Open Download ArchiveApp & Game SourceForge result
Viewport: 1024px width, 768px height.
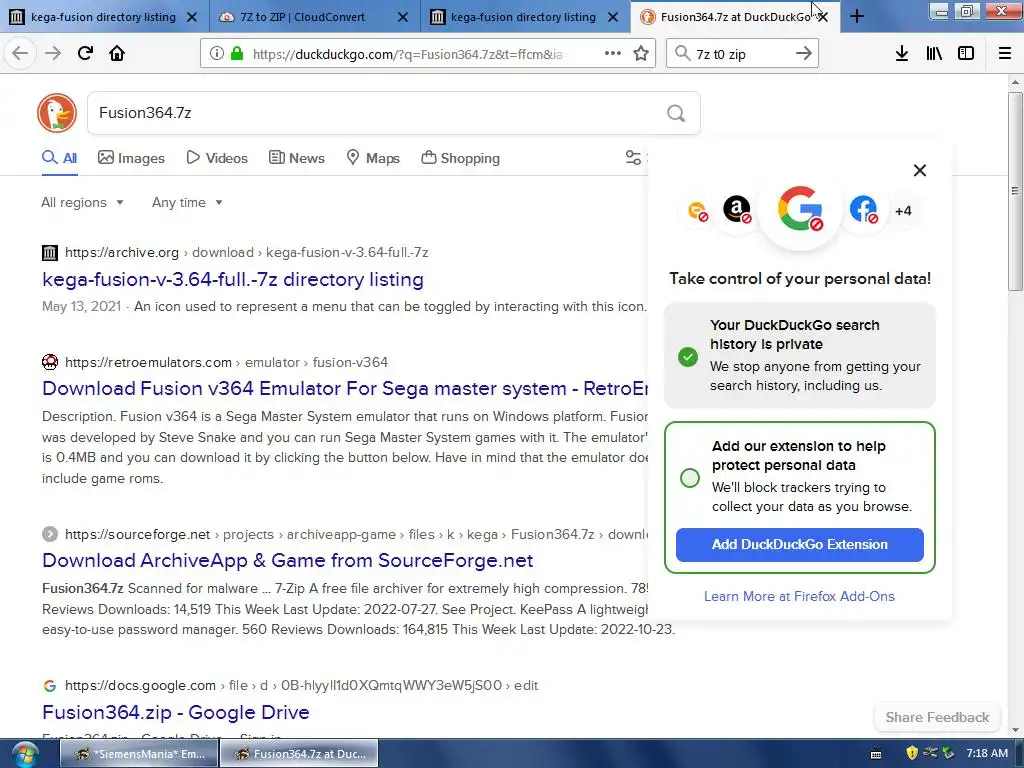pos(287,560)
